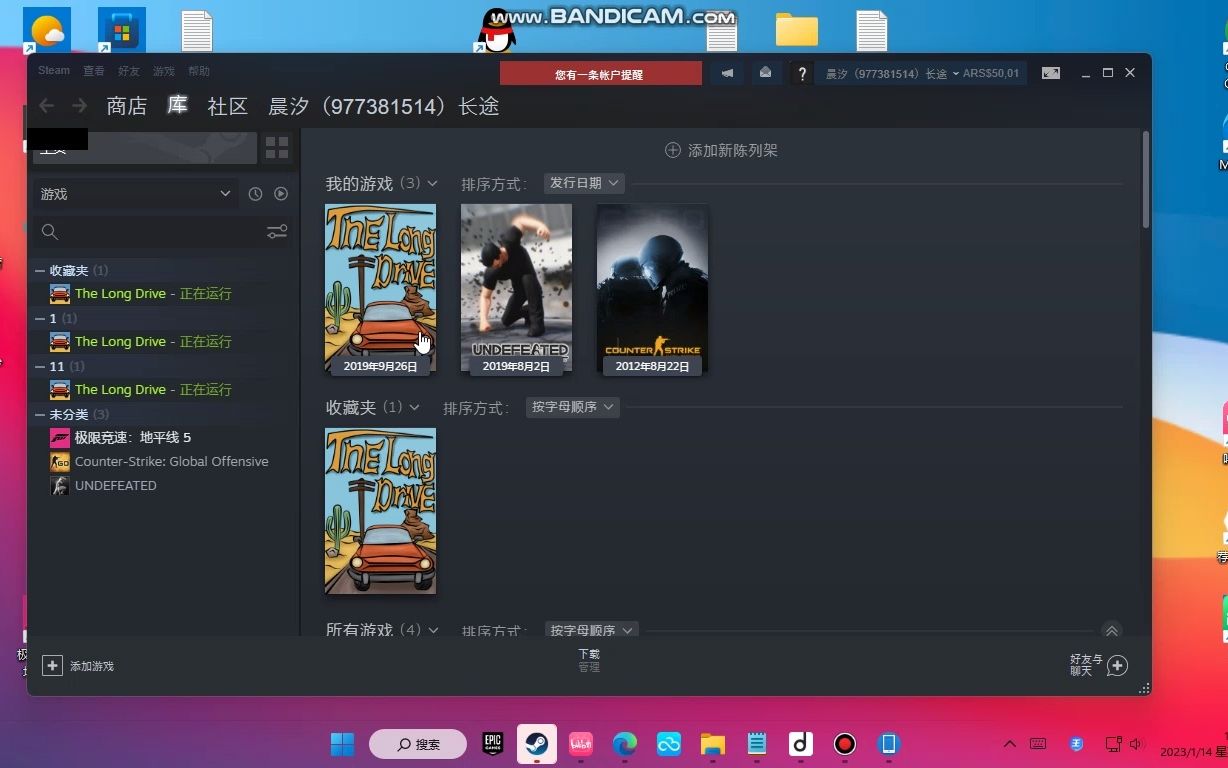Click the recent activity clock icon
Image resolution: width=1228 pixels, height=768 pixels.
[255, 193]
